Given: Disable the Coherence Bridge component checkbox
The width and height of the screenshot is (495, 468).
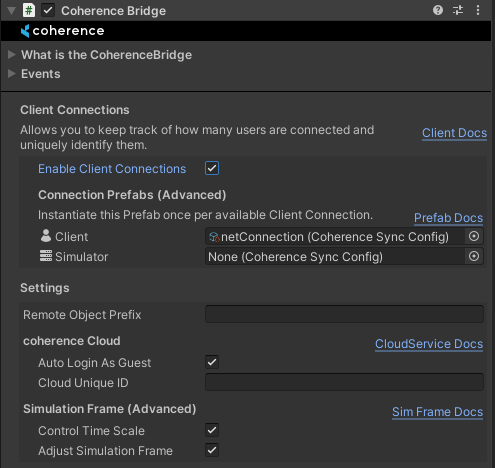Looking at the screenshot, I should point(48,10).
